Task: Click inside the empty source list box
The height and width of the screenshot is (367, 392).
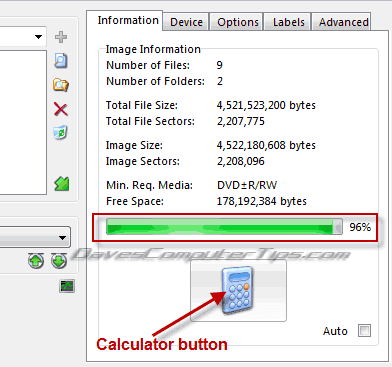Action: click(23, 122)
